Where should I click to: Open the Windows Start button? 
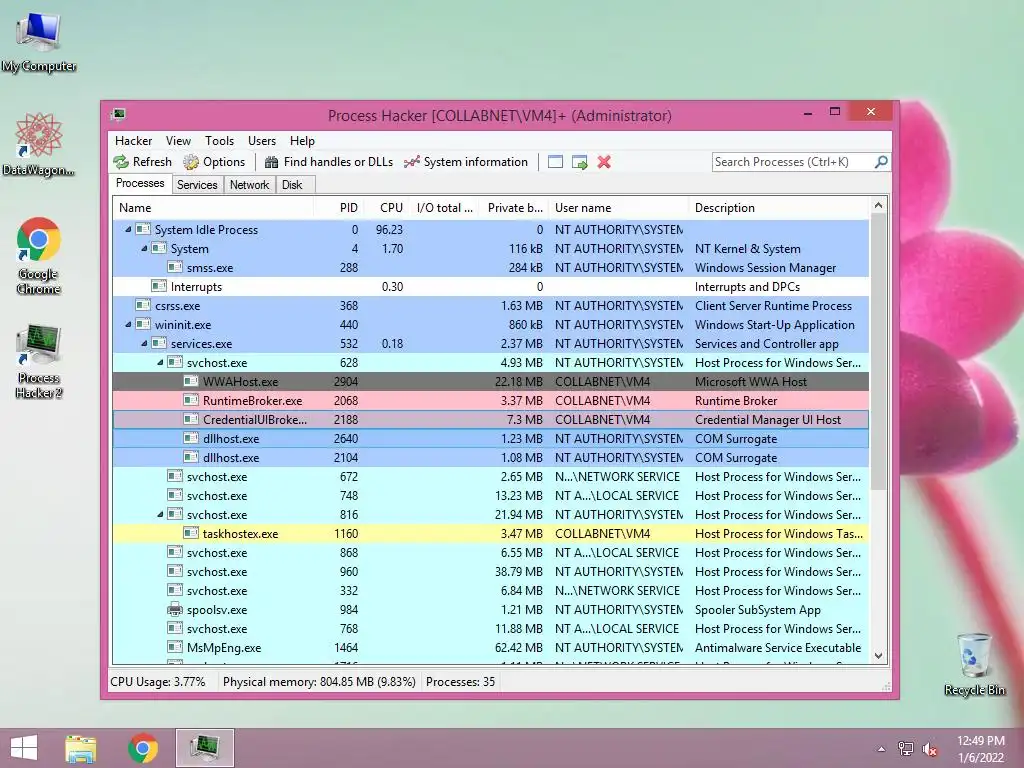(24, 748)
